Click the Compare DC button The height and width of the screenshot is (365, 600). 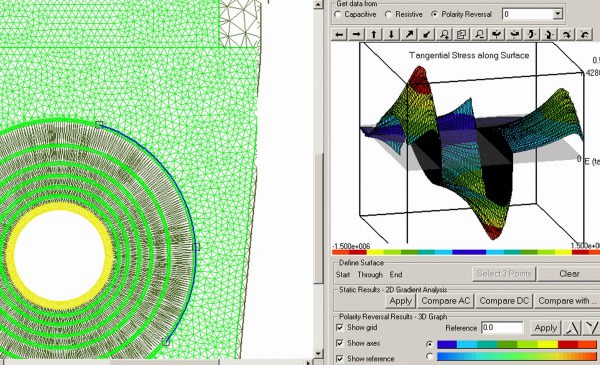click(504, 301)
